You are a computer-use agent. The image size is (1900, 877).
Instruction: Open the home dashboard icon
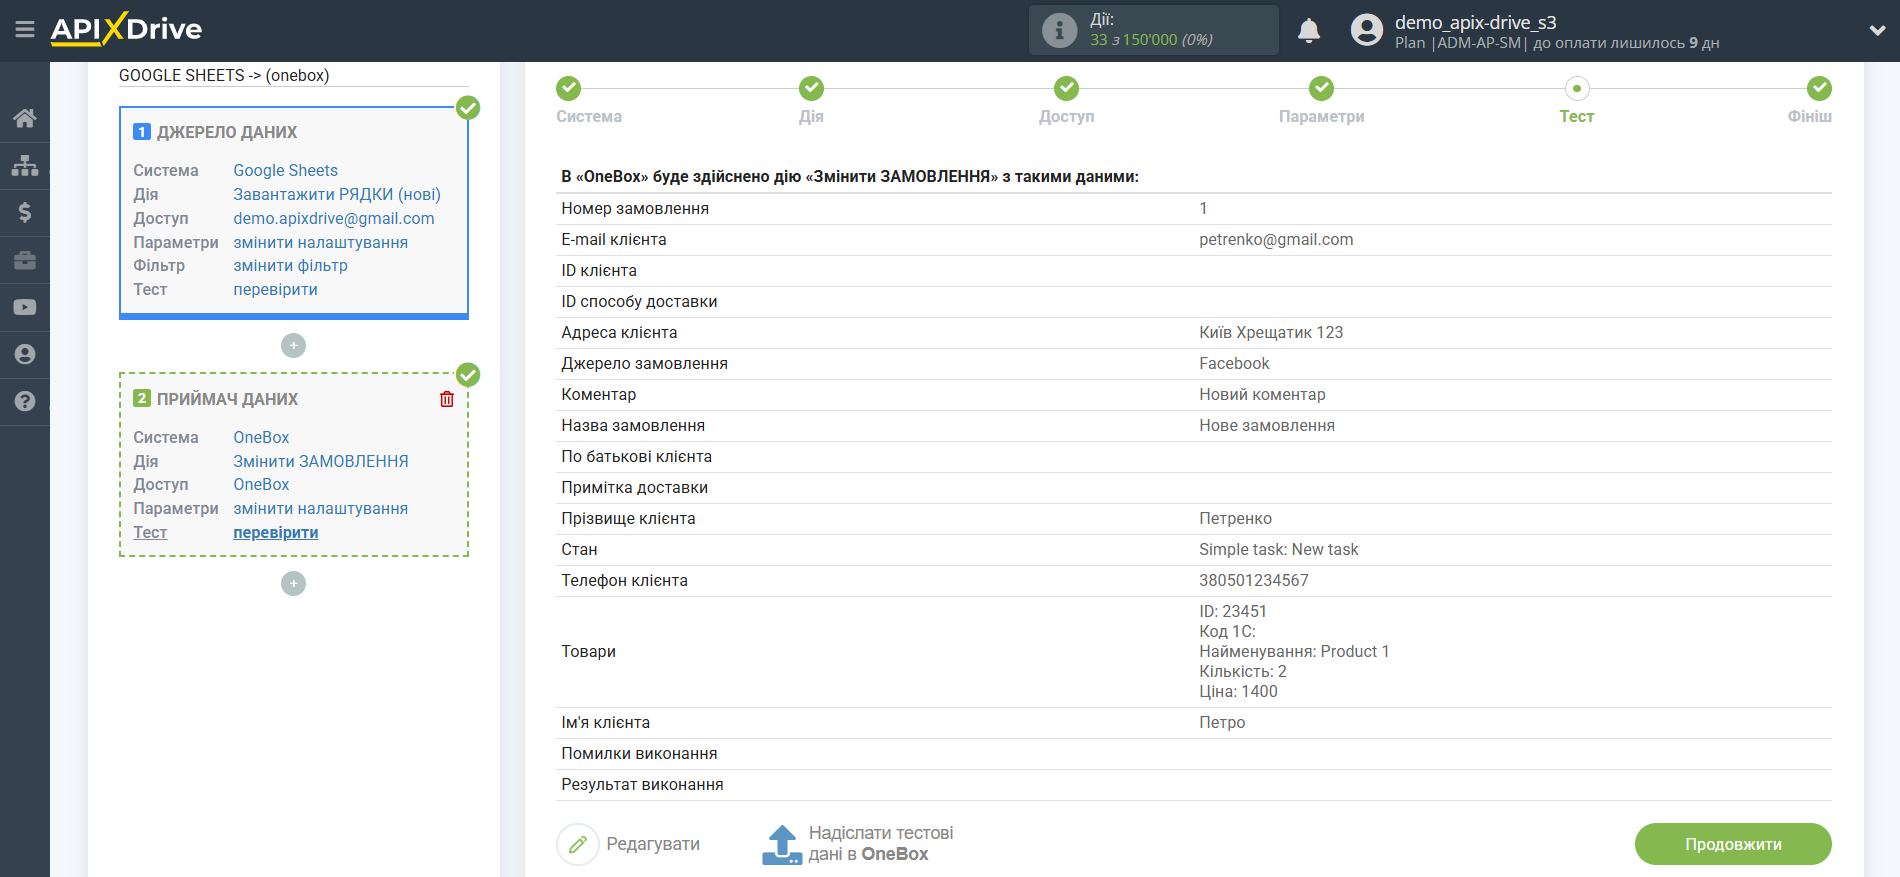pyautogui.click(x=25, y=118)
